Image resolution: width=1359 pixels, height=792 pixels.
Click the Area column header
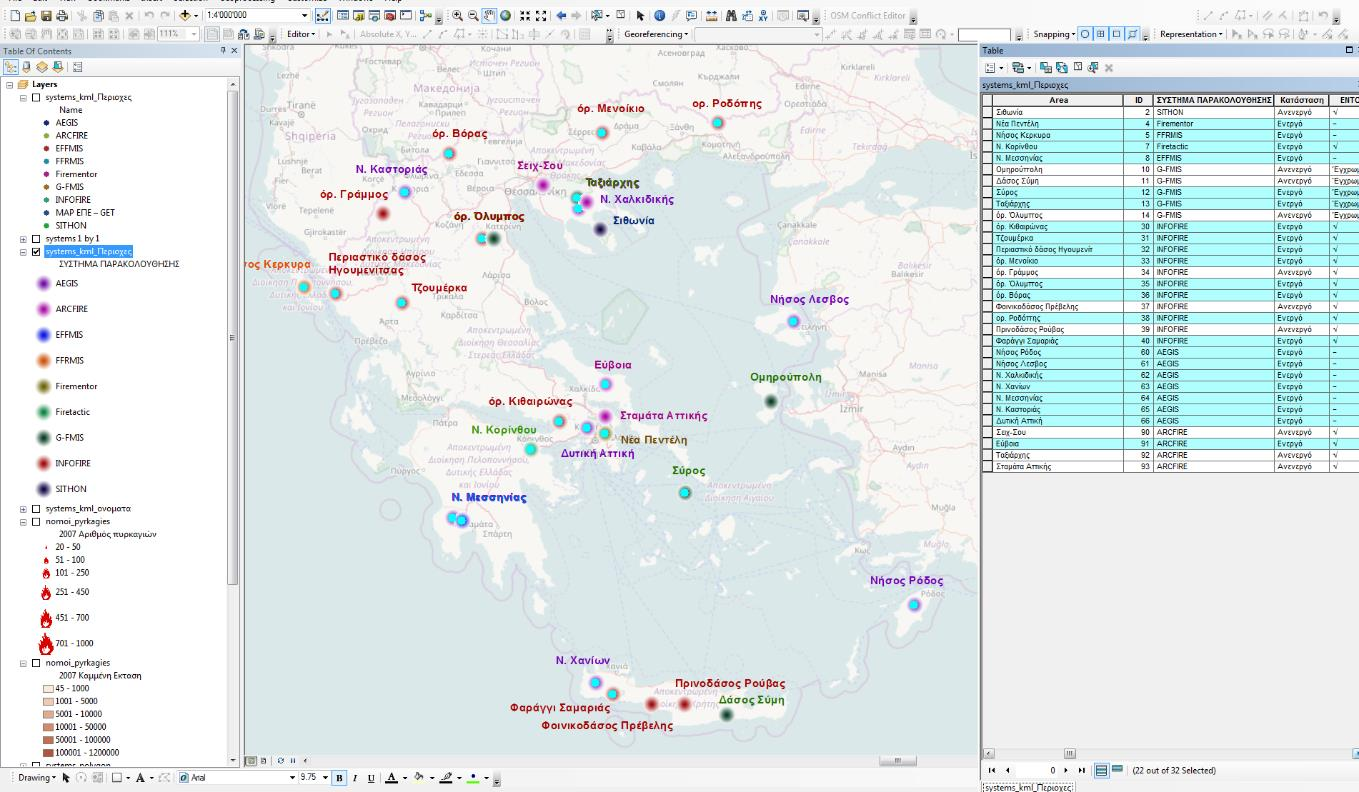(1058, 100)
